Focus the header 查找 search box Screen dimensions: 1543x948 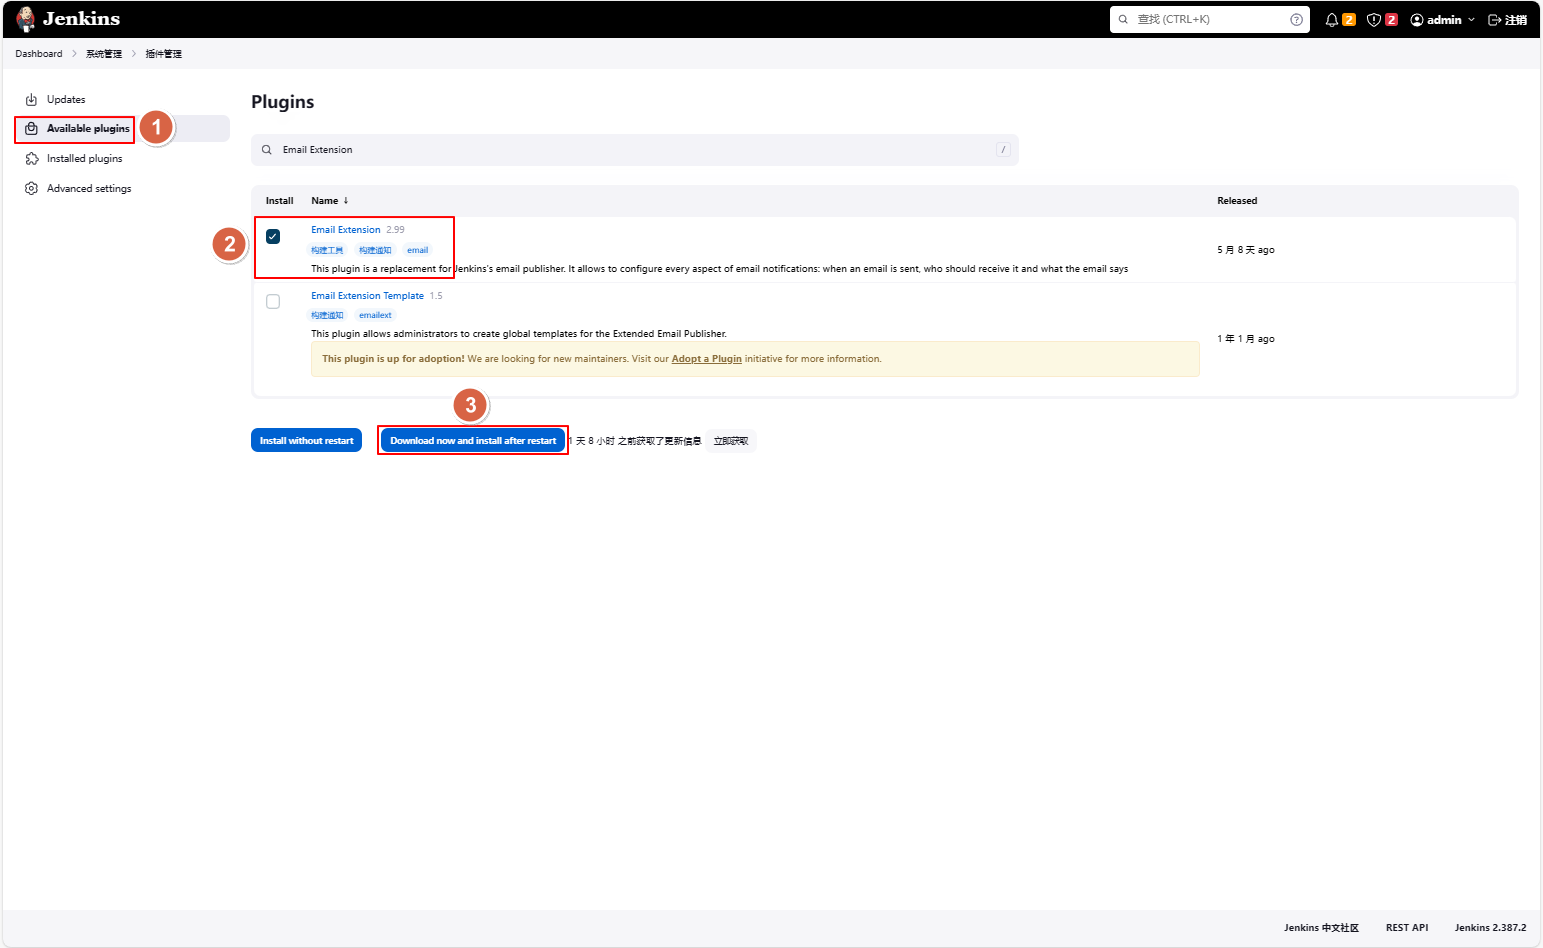1209,19
